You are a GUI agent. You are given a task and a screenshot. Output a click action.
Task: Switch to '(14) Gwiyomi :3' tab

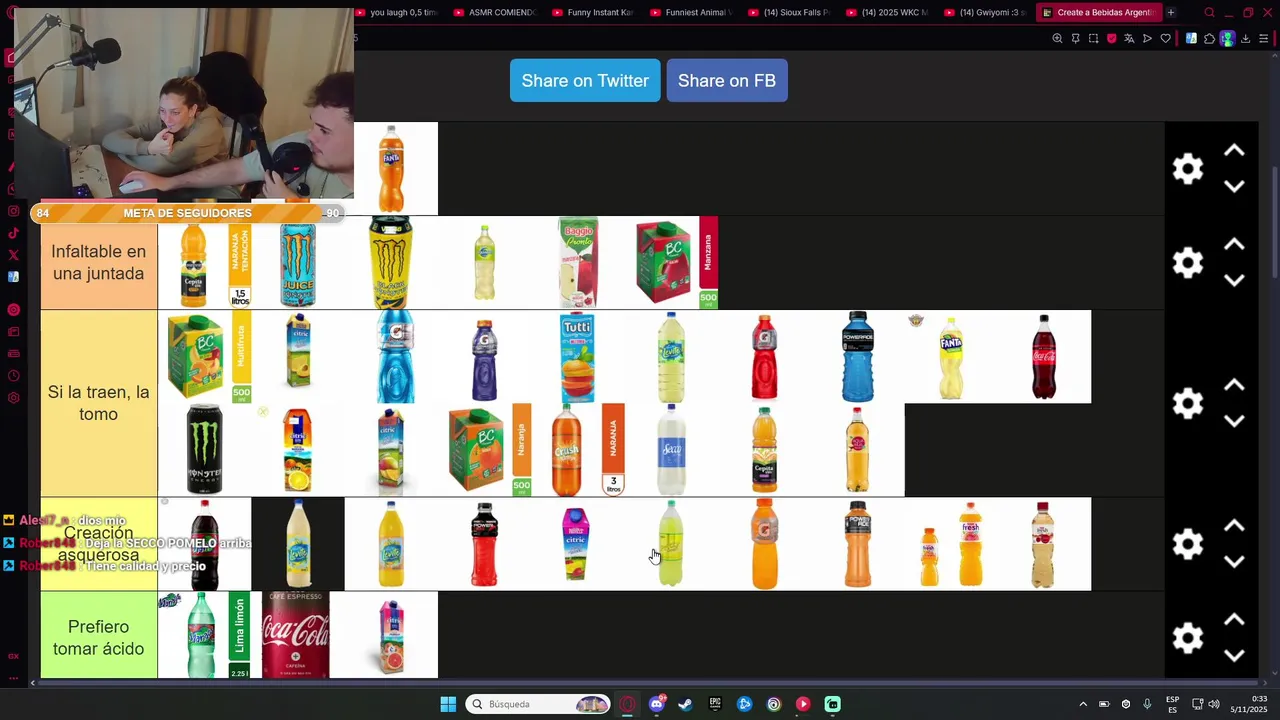click(x=985, y=13)
